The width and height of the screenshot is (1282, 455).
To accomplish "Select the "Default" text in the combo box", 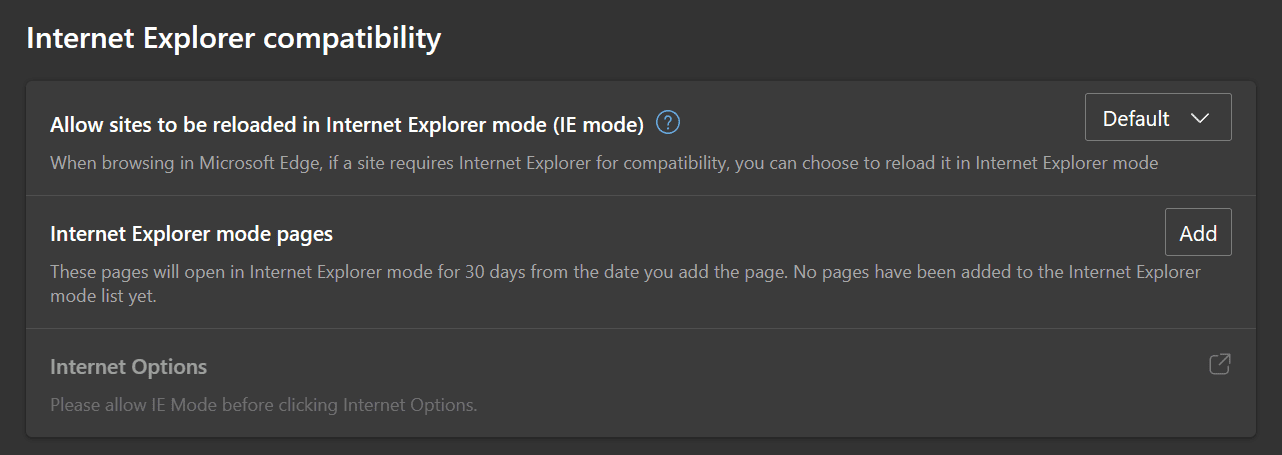I will pos(1136,118).
